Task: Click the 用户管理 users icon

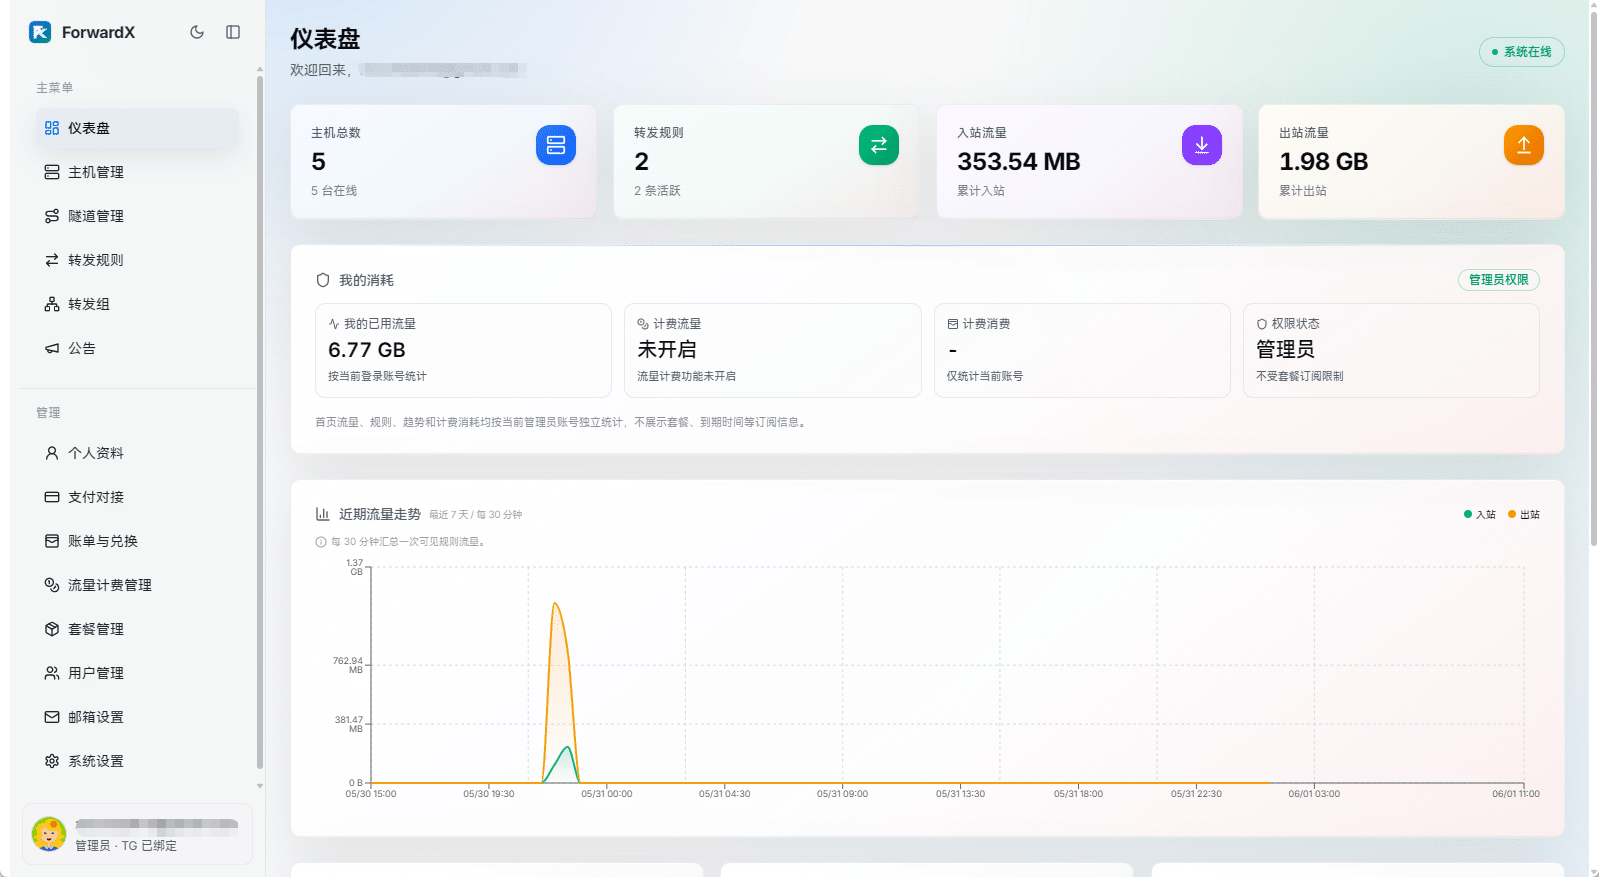Action: tap(52, 673)
